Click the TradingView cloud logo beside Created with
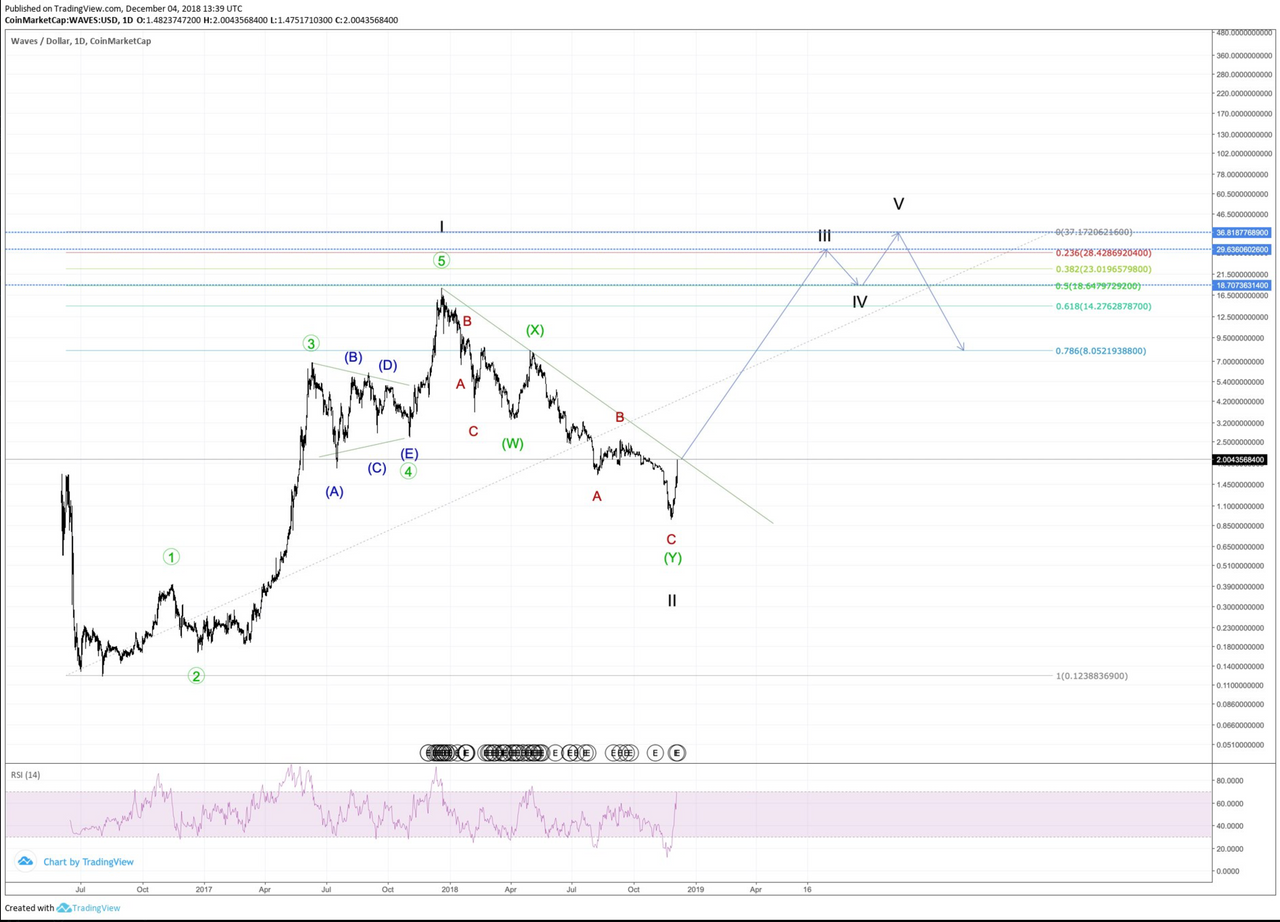 [x=63, y=908]
